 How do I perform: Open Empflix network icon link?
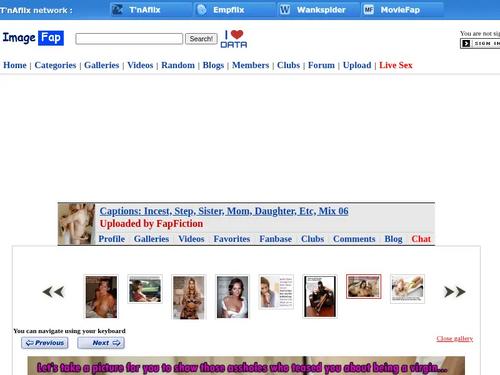(x=202, y=10)
